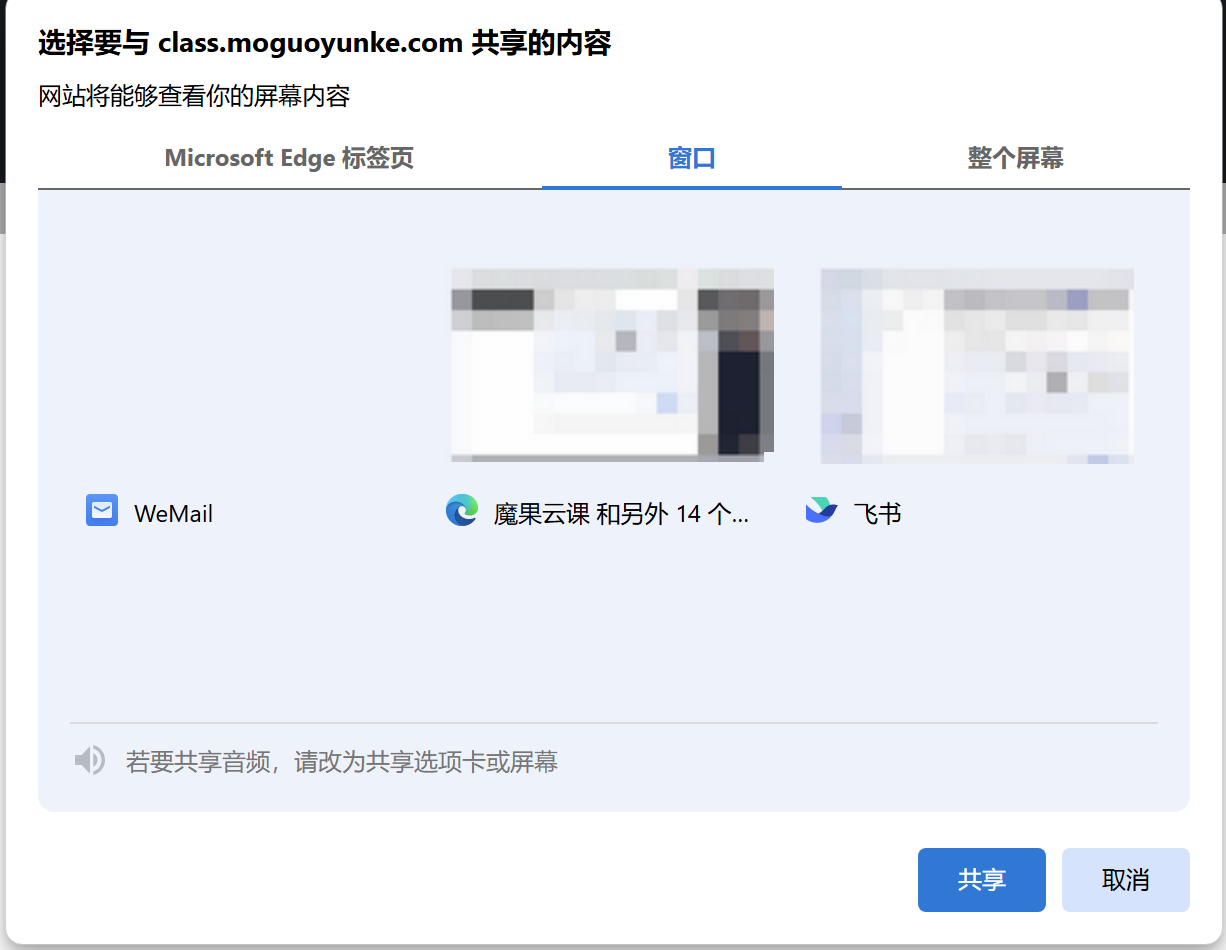This screenshot has width=1226, height=950.
Task: Choose the WeMail window label
Action: coord(173,514)
